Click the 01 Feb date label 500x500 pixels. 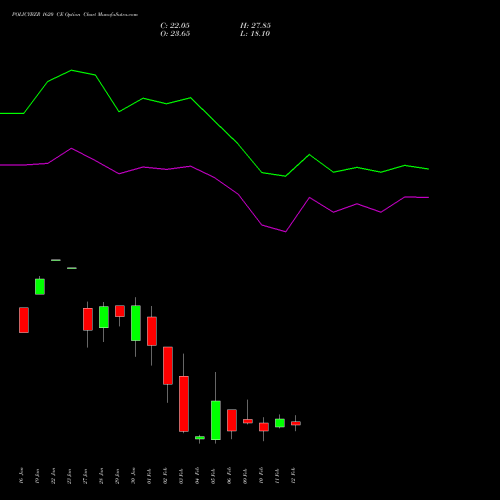tap(150, 476)
